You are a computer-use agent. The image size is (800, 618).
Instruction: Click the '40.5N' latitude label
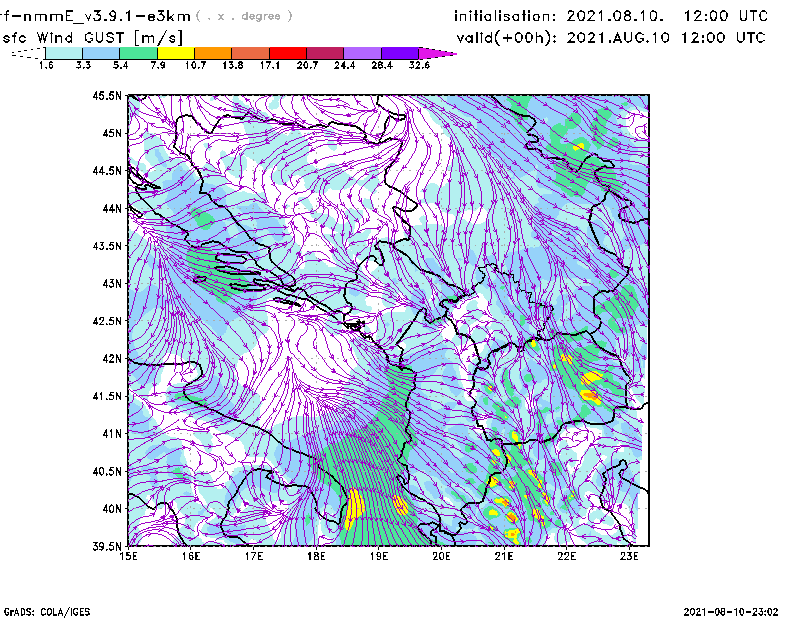click(107, 472)
